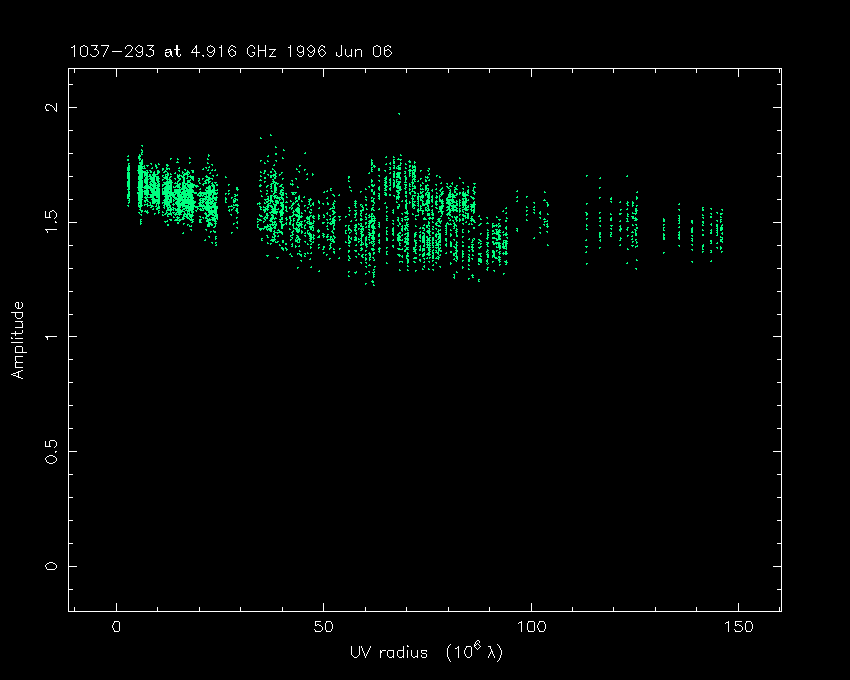Click the isolated outlier point near amplitude 2
This screenshot has height=680, width=850.
coord(399,114)
